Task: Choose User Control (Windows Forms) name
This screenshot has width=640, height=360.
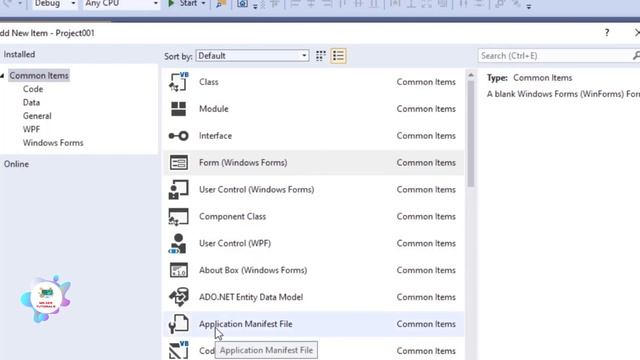Action: [x=257, y=190]
